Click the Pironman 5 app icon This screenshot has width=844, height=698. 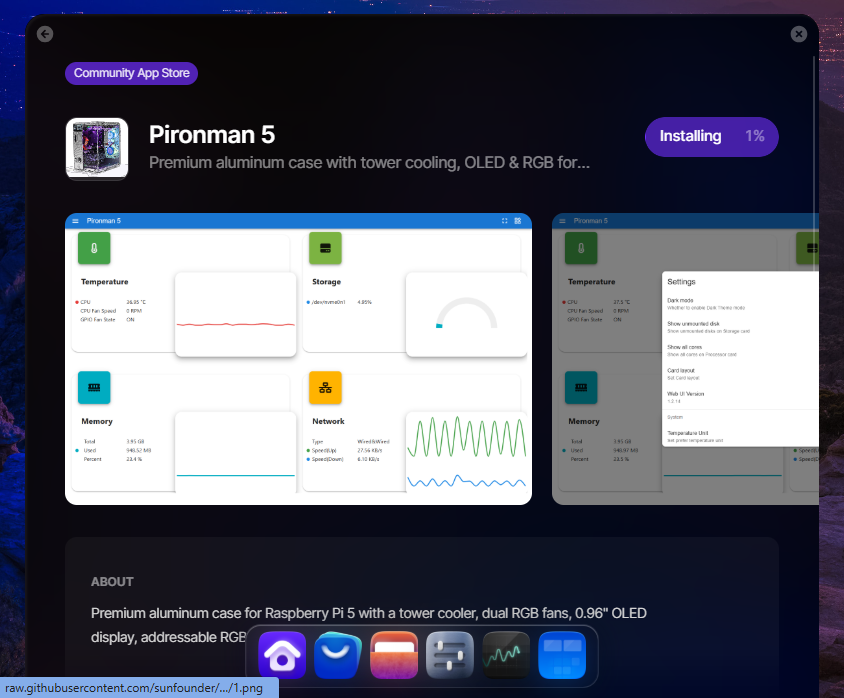coord(97,149)
